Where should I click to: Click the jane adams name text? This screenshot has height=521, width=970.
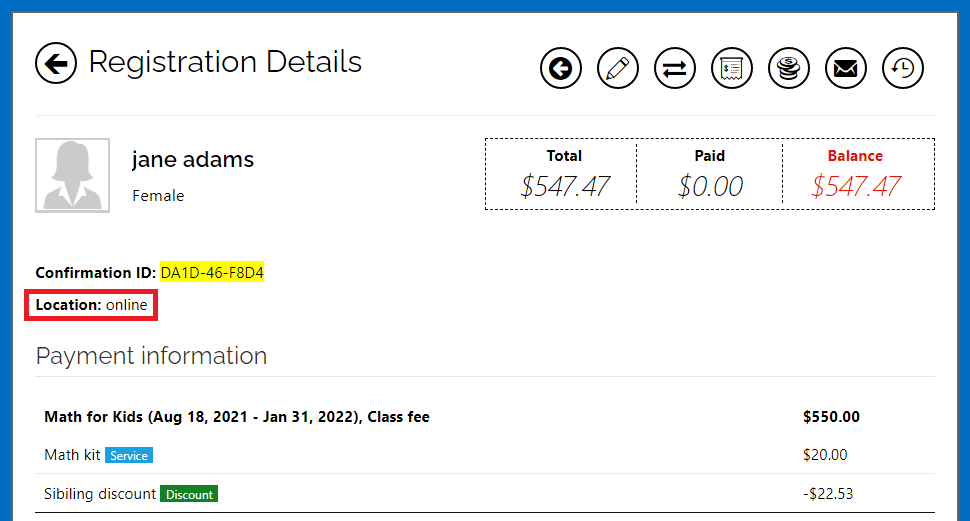coord(193,159)
